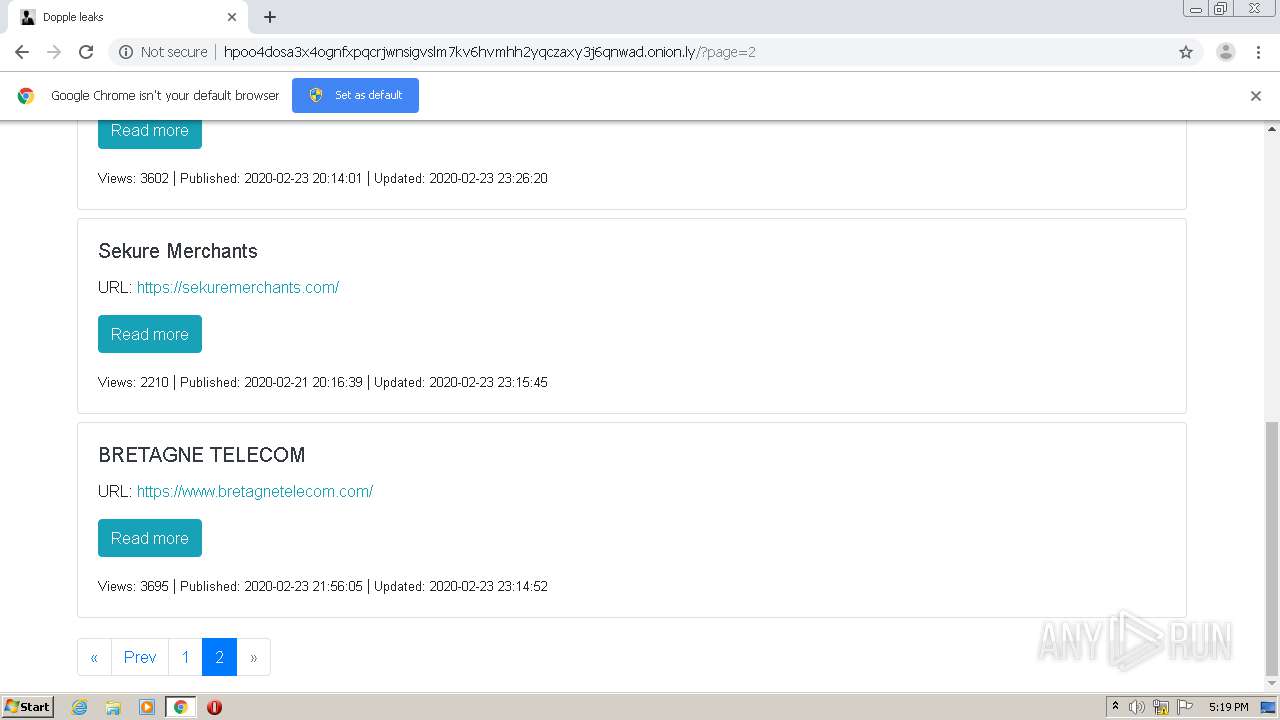Open the Chrome profile avatar
The height and width of the screenshot is (720, 1280).
pos(1226,52)
